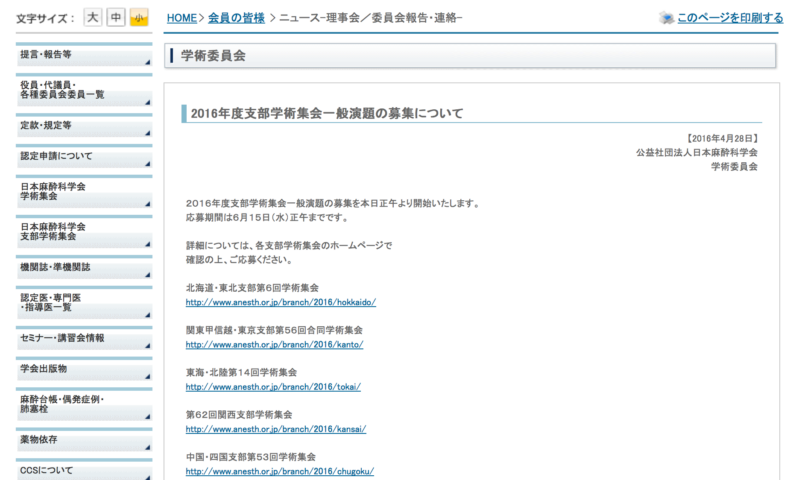
Task: Click the corner arrow on 役員・代議員 item
Action: (148, 102)
